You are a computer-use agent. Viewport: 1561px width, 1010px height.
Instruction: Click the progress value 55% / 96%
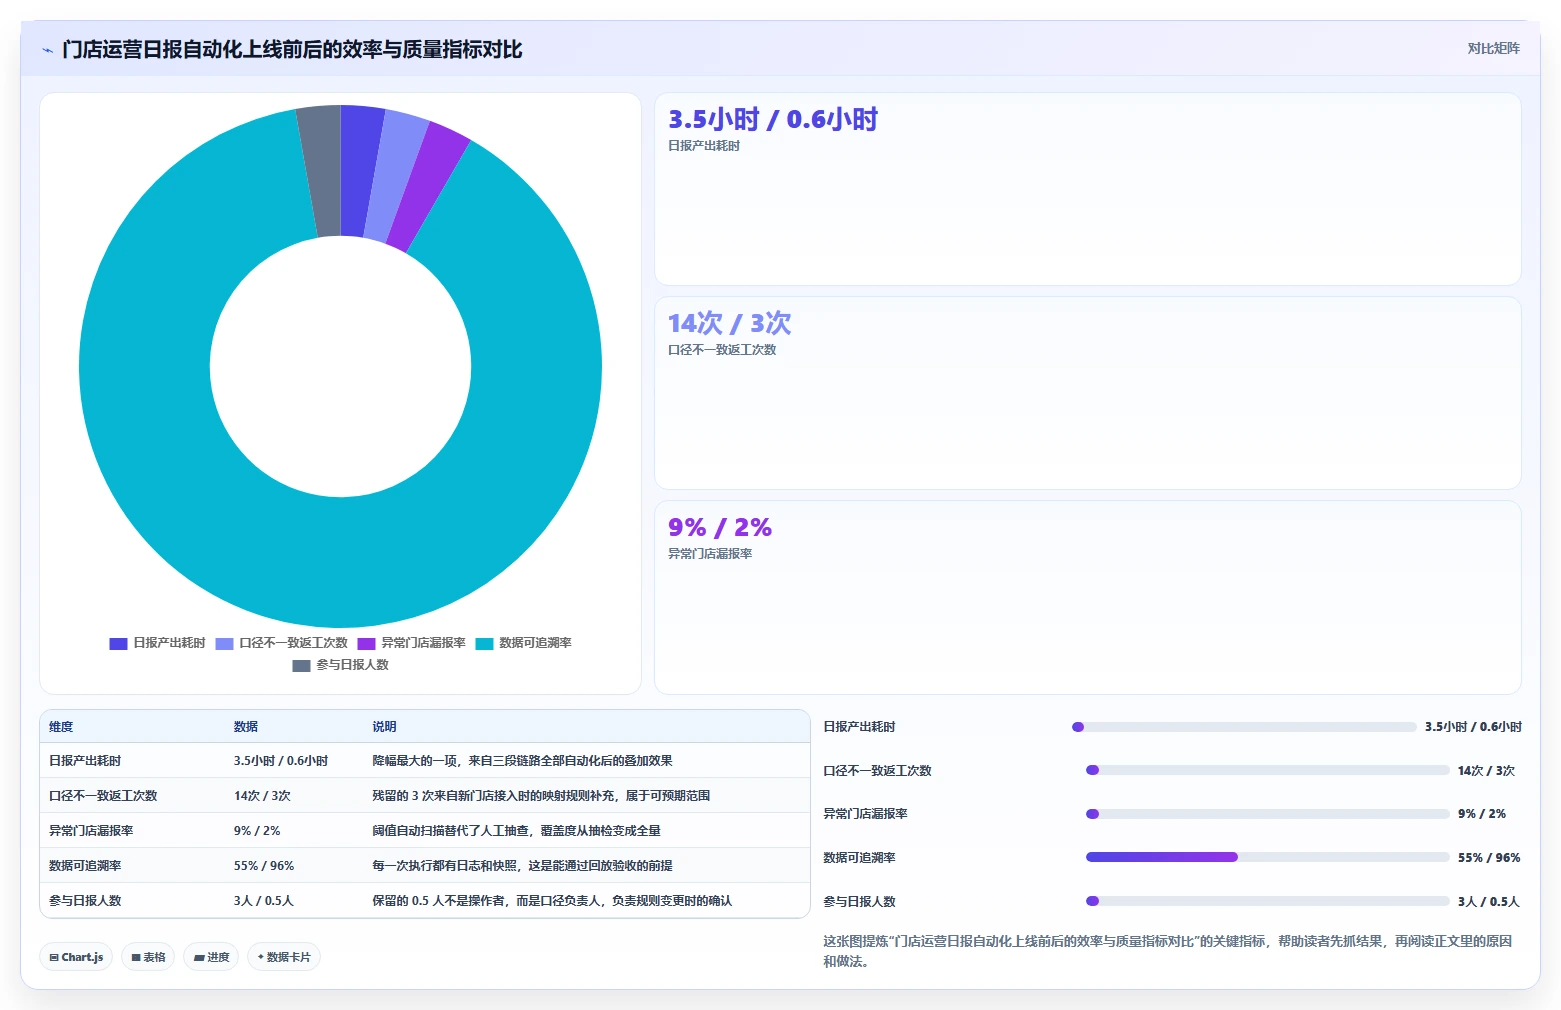[1489, 858]
